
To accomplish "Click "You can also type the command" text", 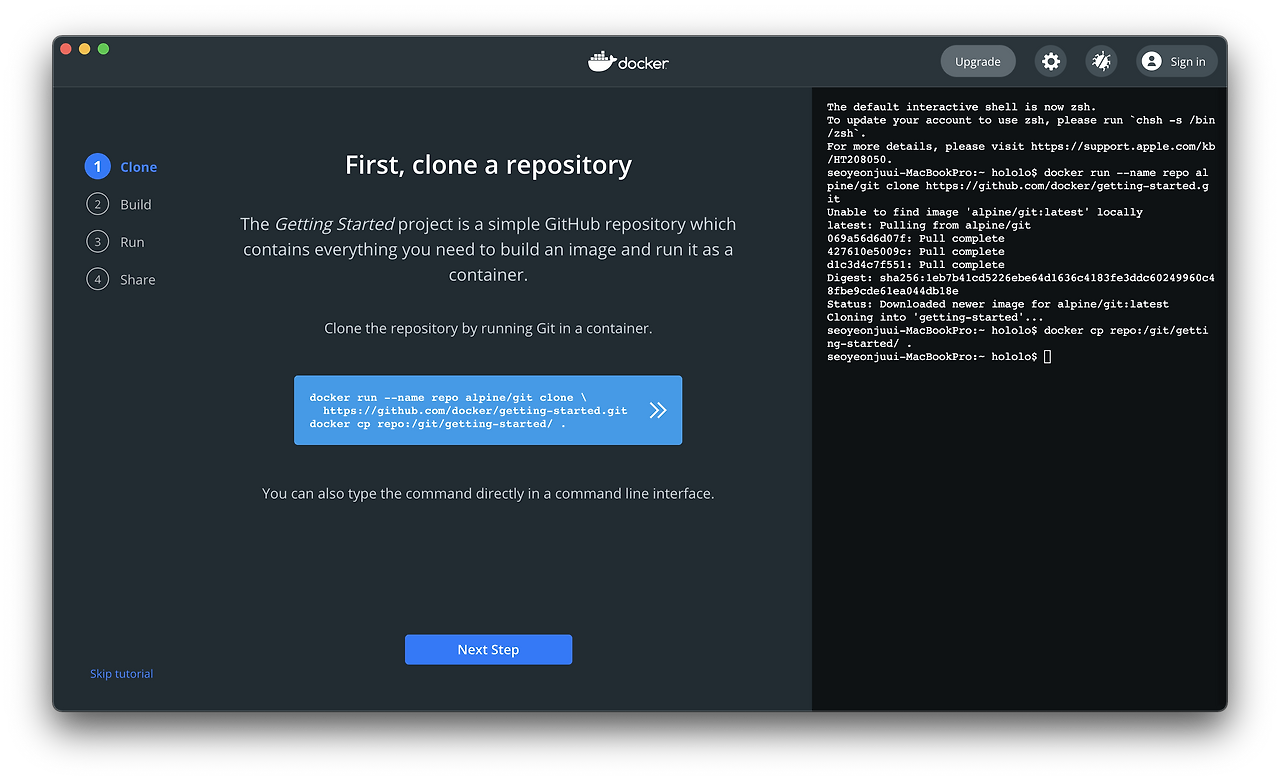I will pyautogui.click(x=488, y=493).
